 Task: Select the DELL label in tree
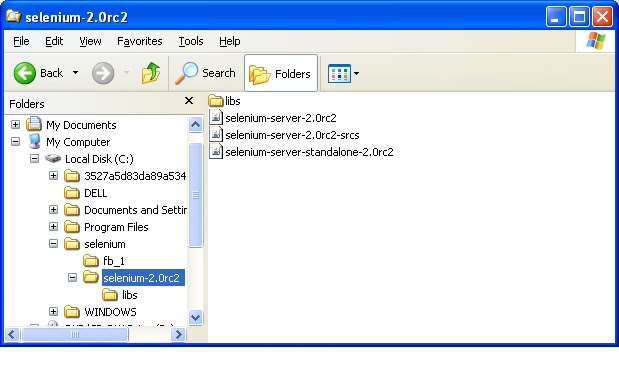[x=96, y=193]
